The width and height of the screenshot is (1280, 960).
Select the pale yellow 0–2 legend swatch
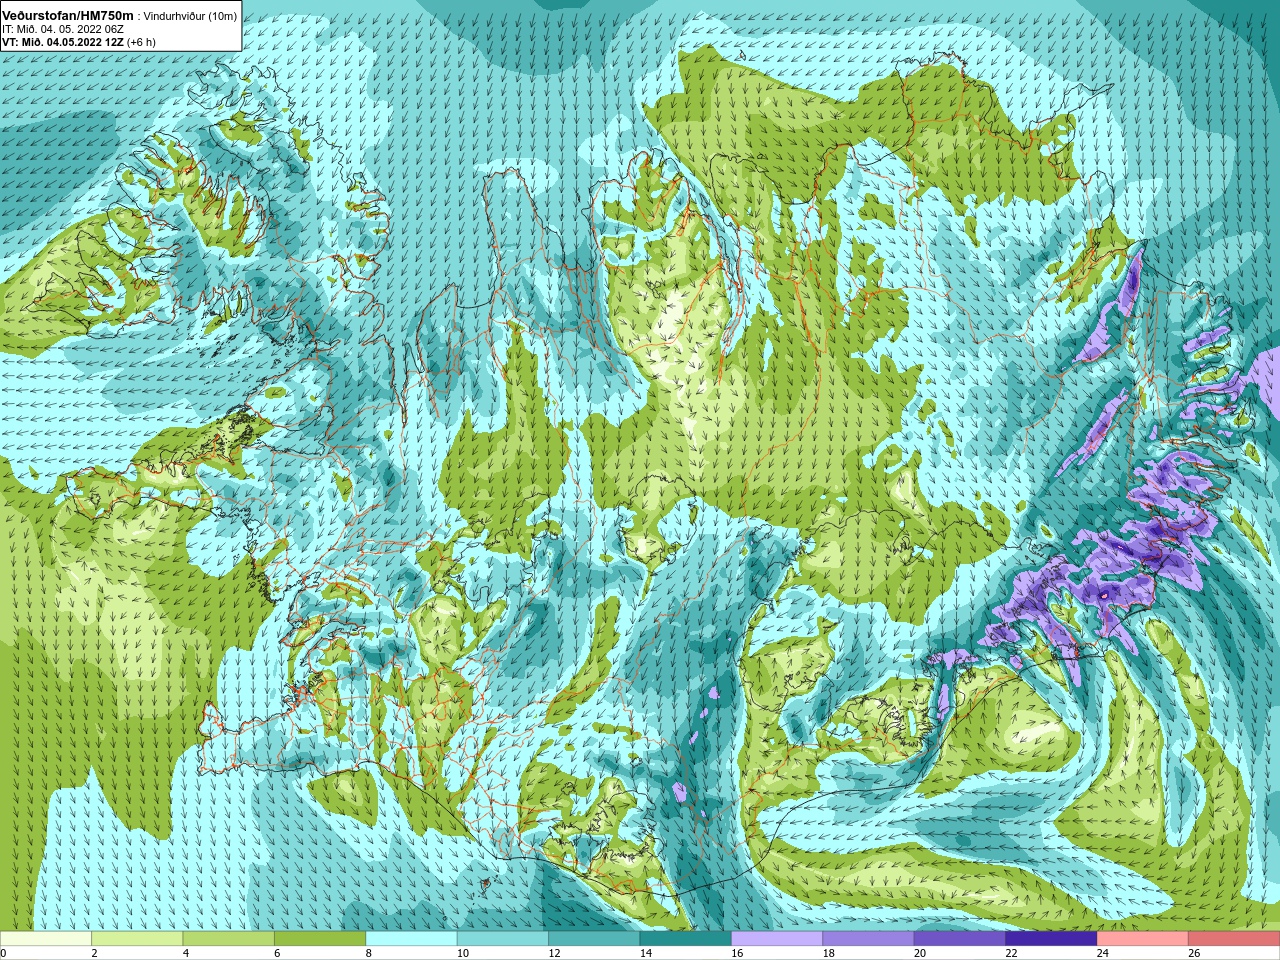pyautogui.click(x=46, y=939)
